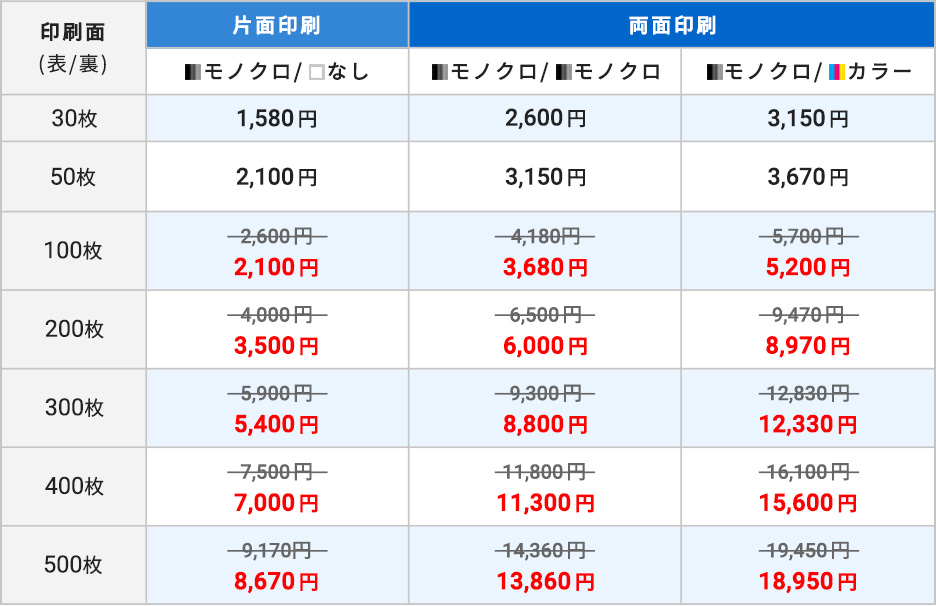The width and height of the screenshot is (936, 606).
Task: Click the color stripe icon beside カラー
Action: coord(837,72)
